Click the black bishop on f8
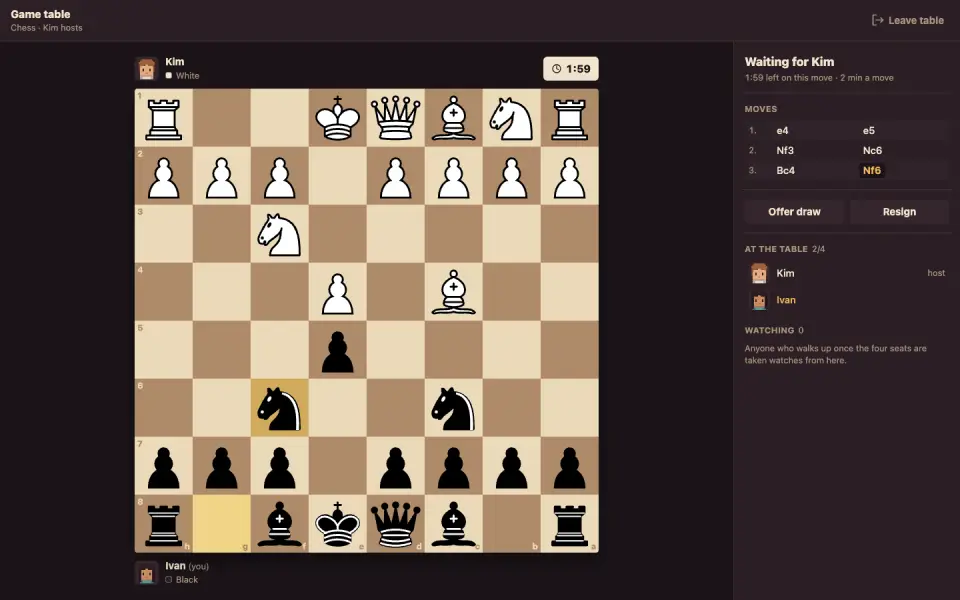This screenshot has width=960, height=600. (x=280, y=524)
